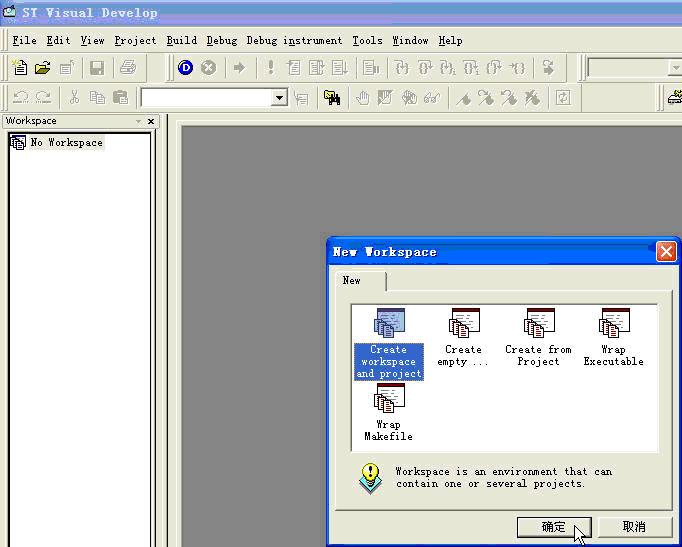Image resolution: width=682 pixels, height=547 pixels.
Task: Click the Cut scissors icon
Action: tap(74, 97)
